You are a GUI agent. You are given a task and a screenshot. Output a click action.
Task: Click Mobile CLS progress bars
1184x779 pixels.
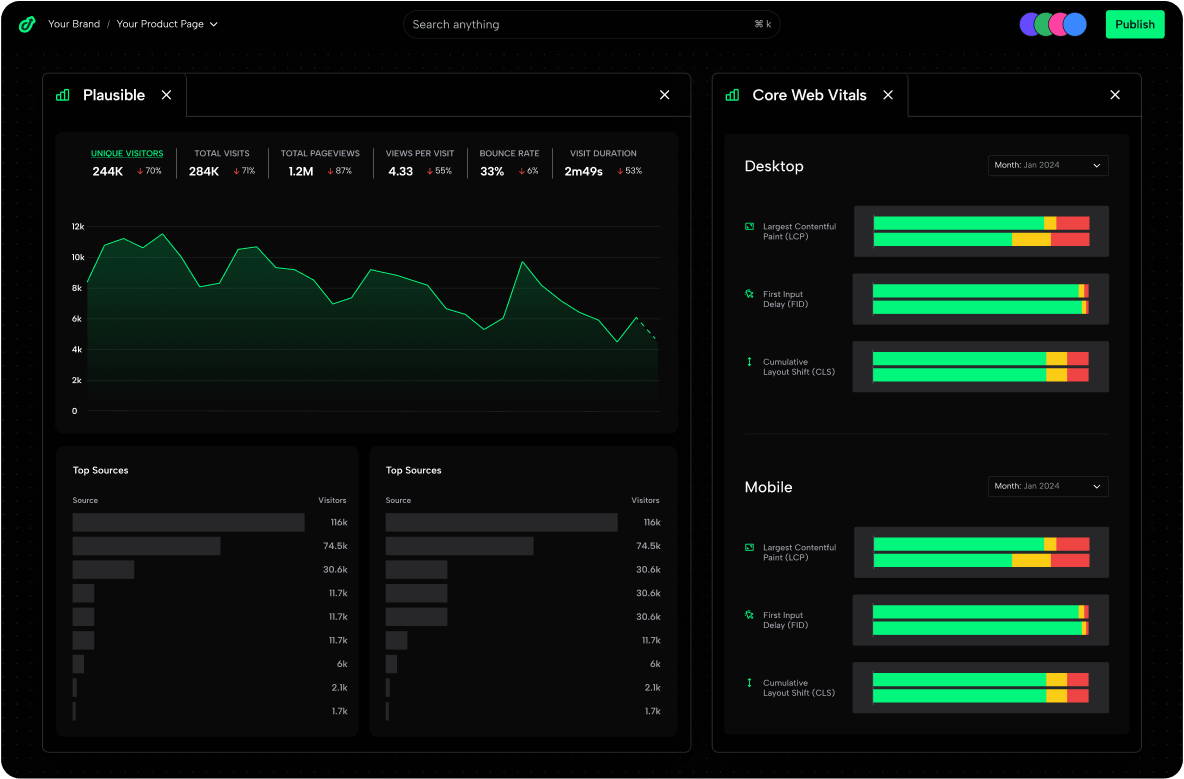(981, 688)
